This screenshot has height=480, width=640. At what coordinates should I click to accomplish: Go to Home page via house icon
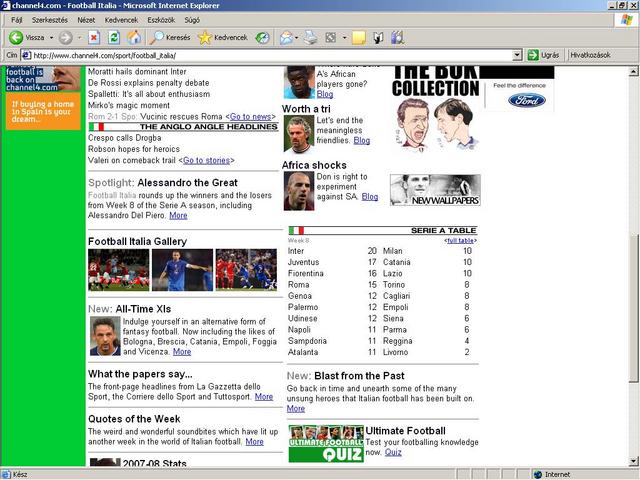coord(133,37)
